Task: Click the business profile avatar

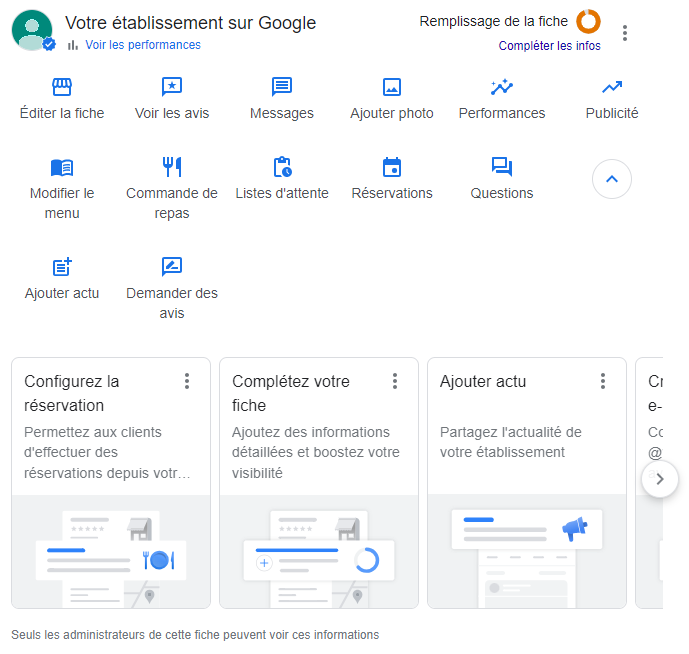Action: tap(33, 31)
